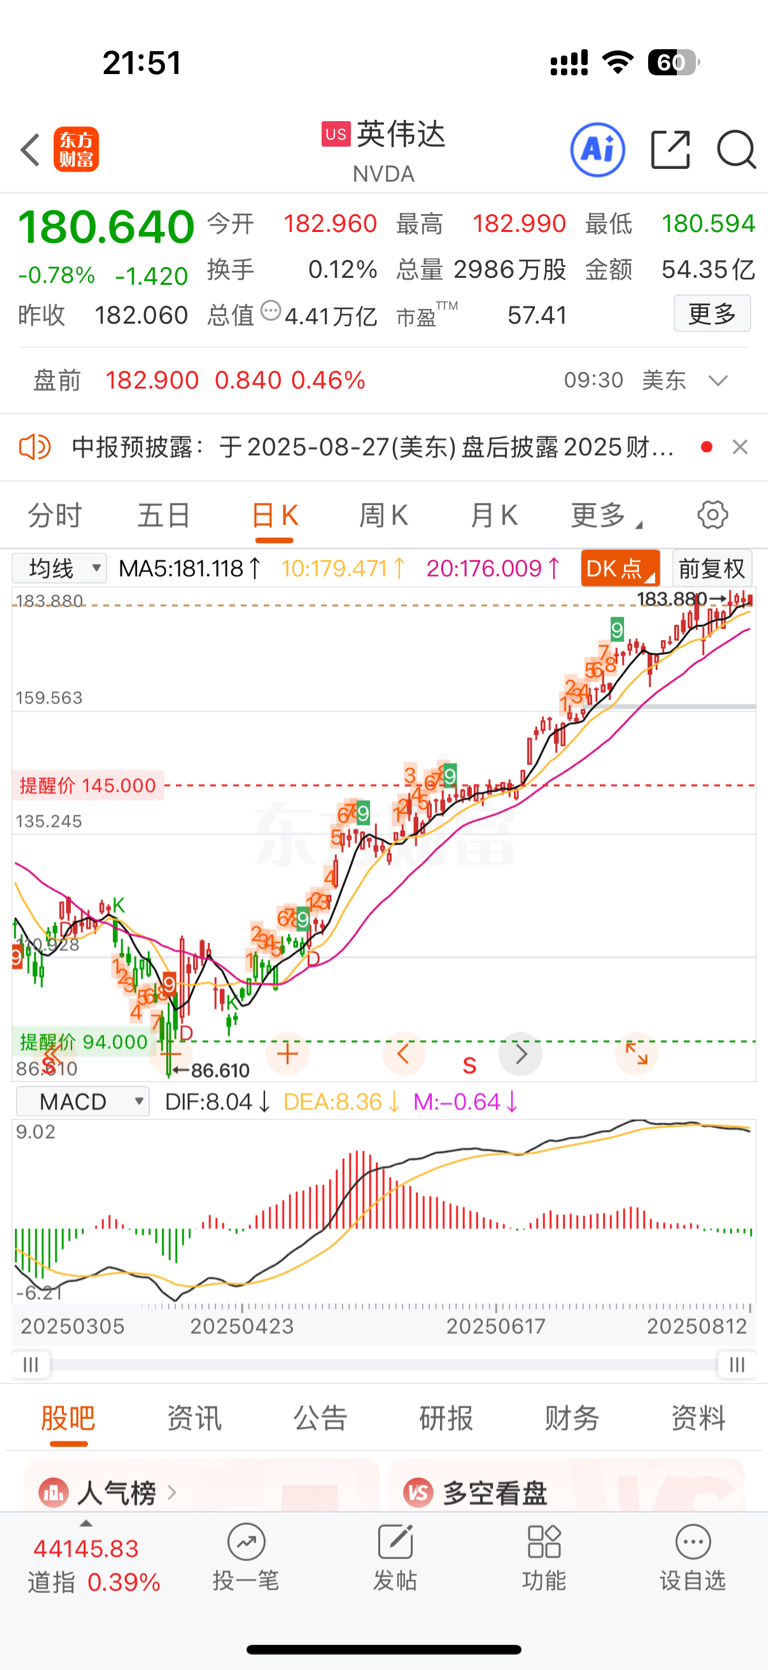Expand the 人气榜 chevron

point(172,1493)
